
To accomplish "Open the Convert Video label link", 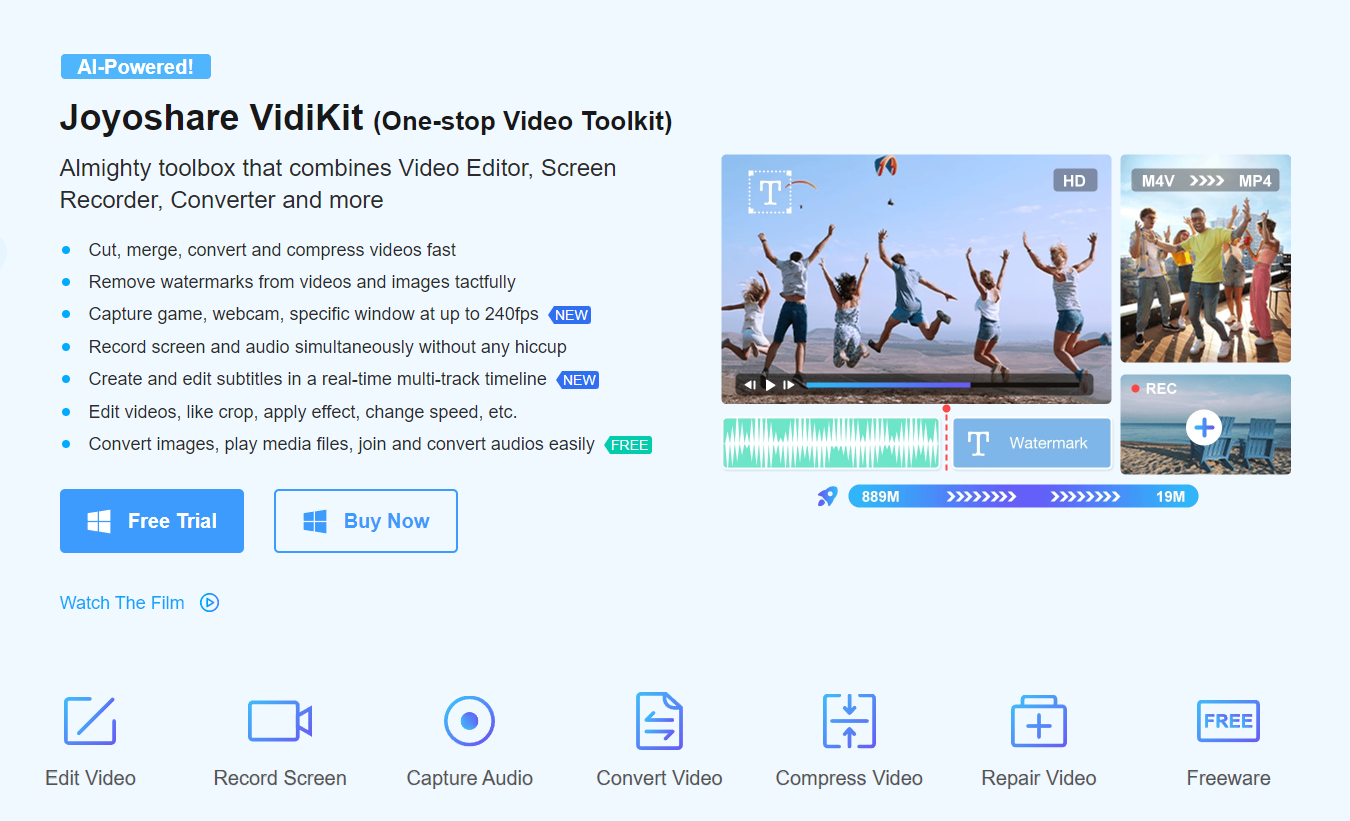I will [x=659, y=778].
